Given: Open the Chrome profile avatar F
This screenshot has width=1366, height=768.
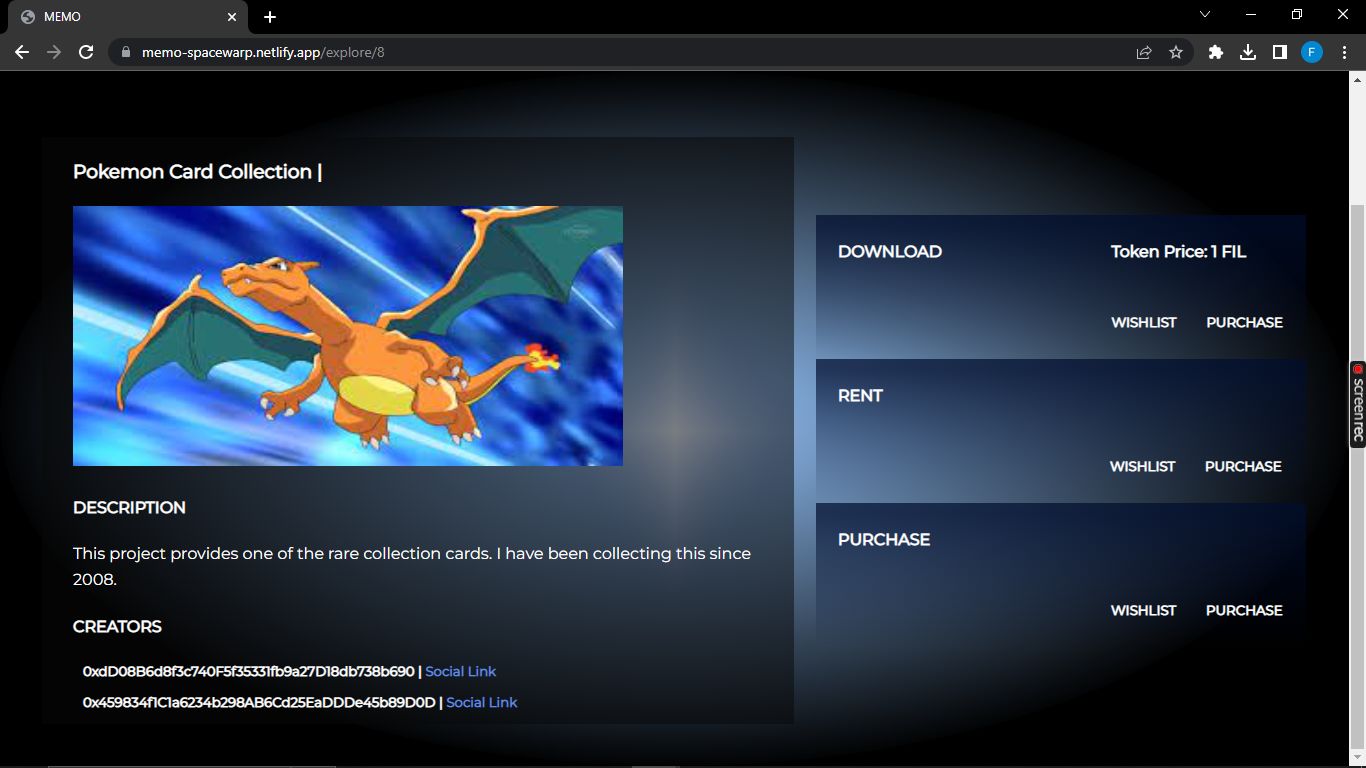Looking at the screenshot, I should [x=1312, y=52].
